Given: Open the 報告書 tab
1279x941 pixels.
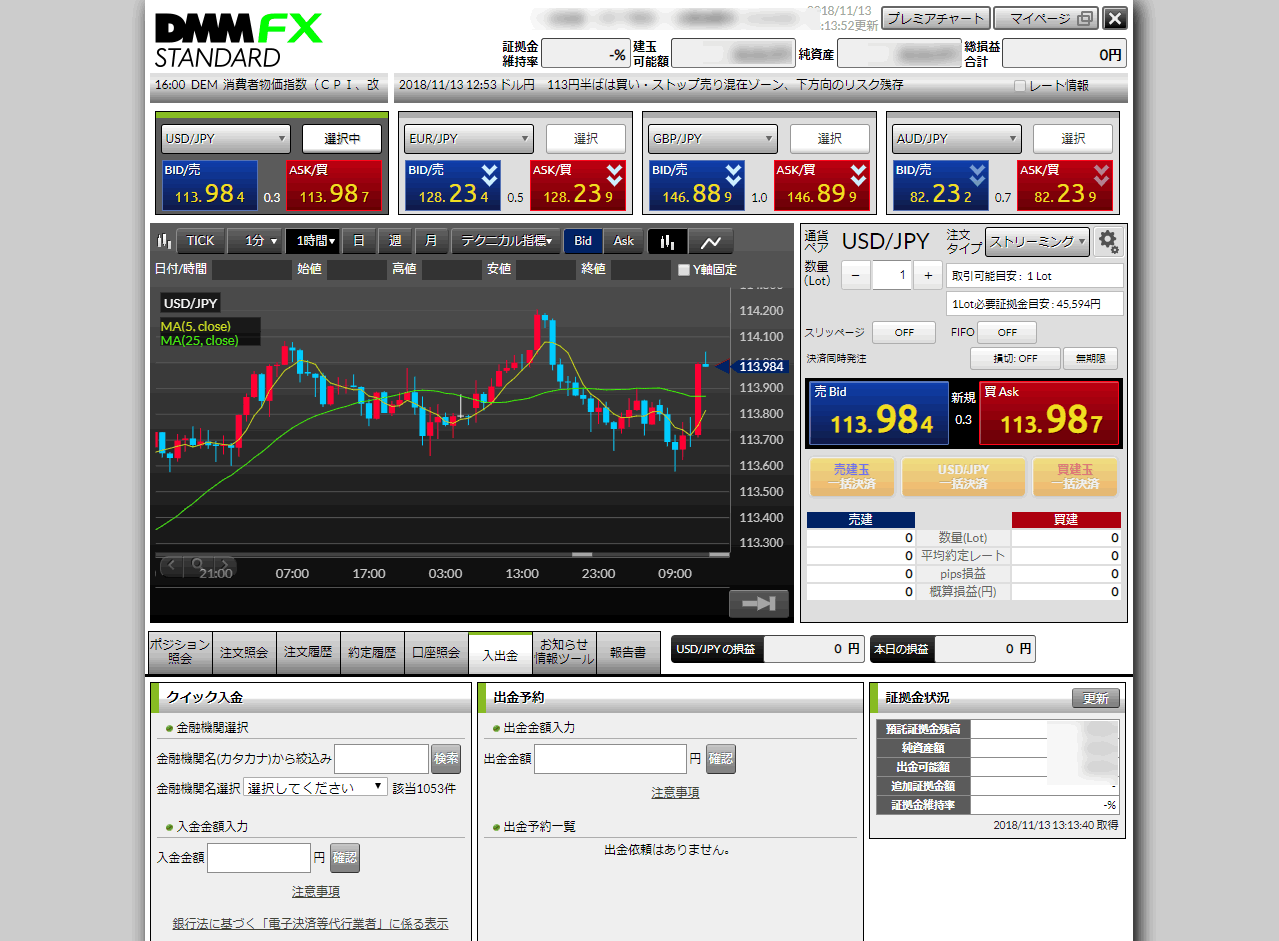Looking at the screenshot, I should coord(628,653).
